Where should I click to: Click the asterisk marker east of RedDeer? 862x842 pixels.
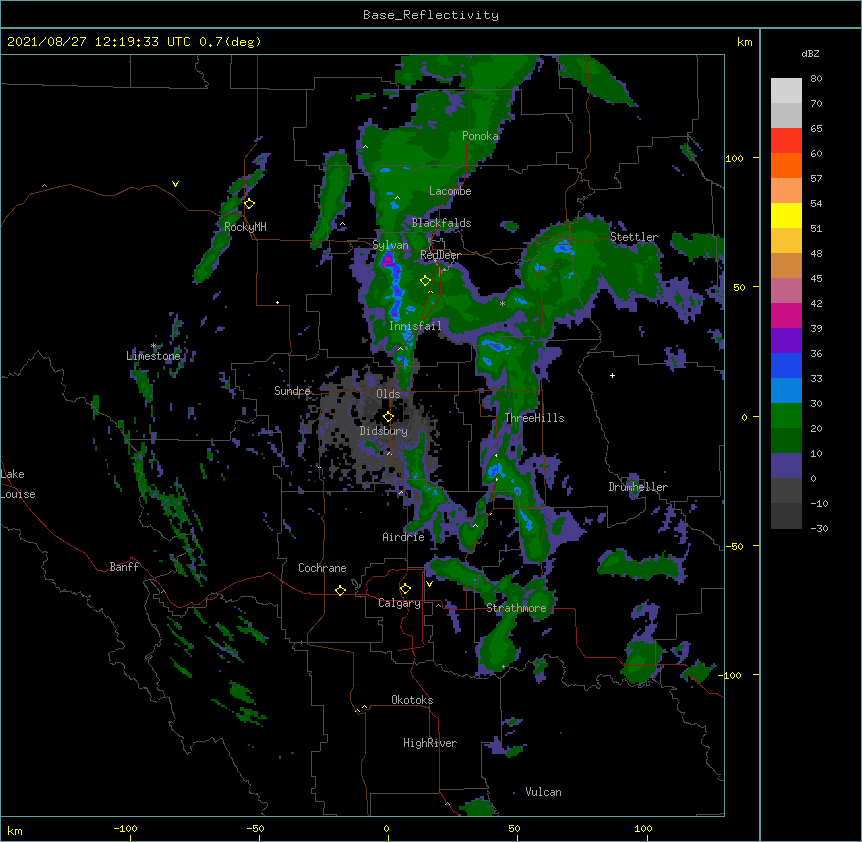(x=502, y=304)
